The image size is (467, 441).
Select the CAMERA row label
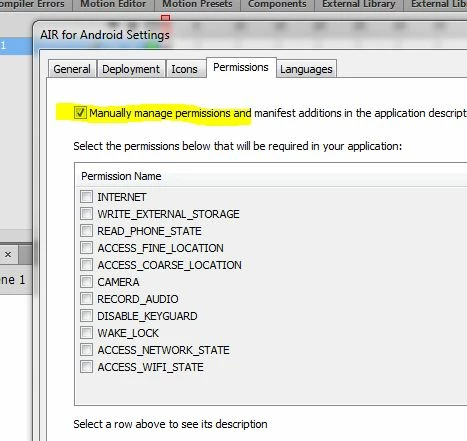(118, 282)
